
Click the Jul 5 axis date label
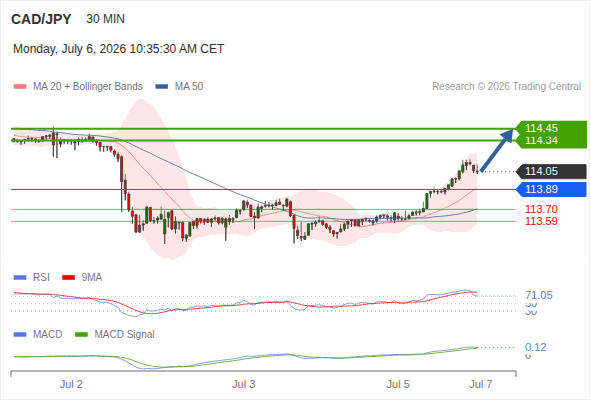coord(398,385)
